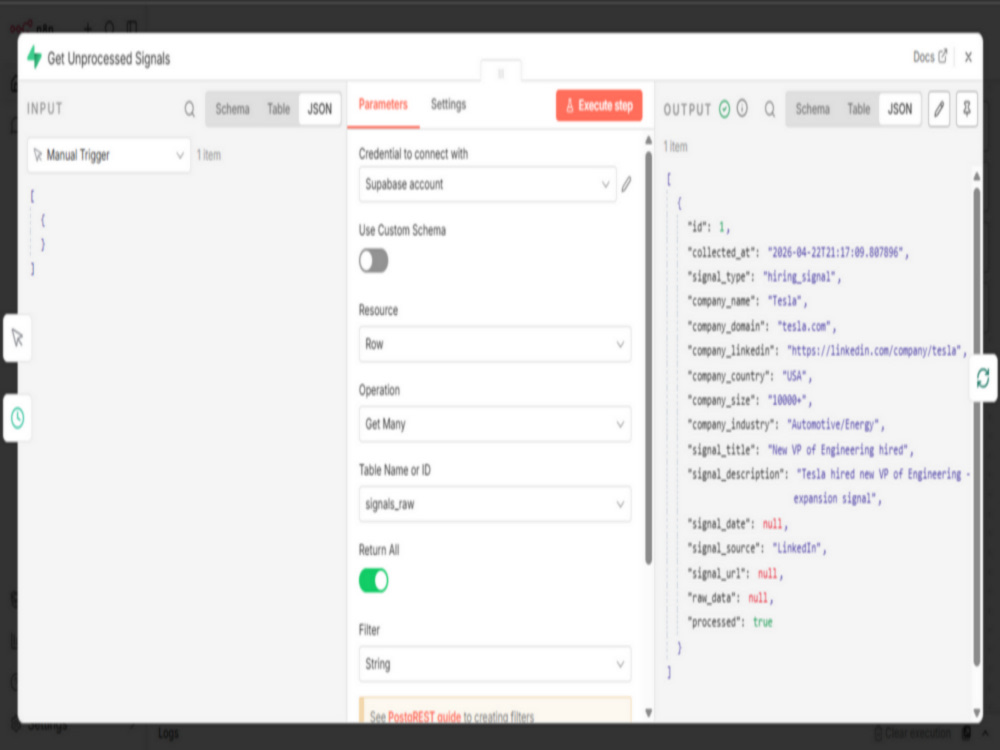The image size is (1000, 750).
Task: Click the output panel vertical scrollbar
Action: point(977,427)
